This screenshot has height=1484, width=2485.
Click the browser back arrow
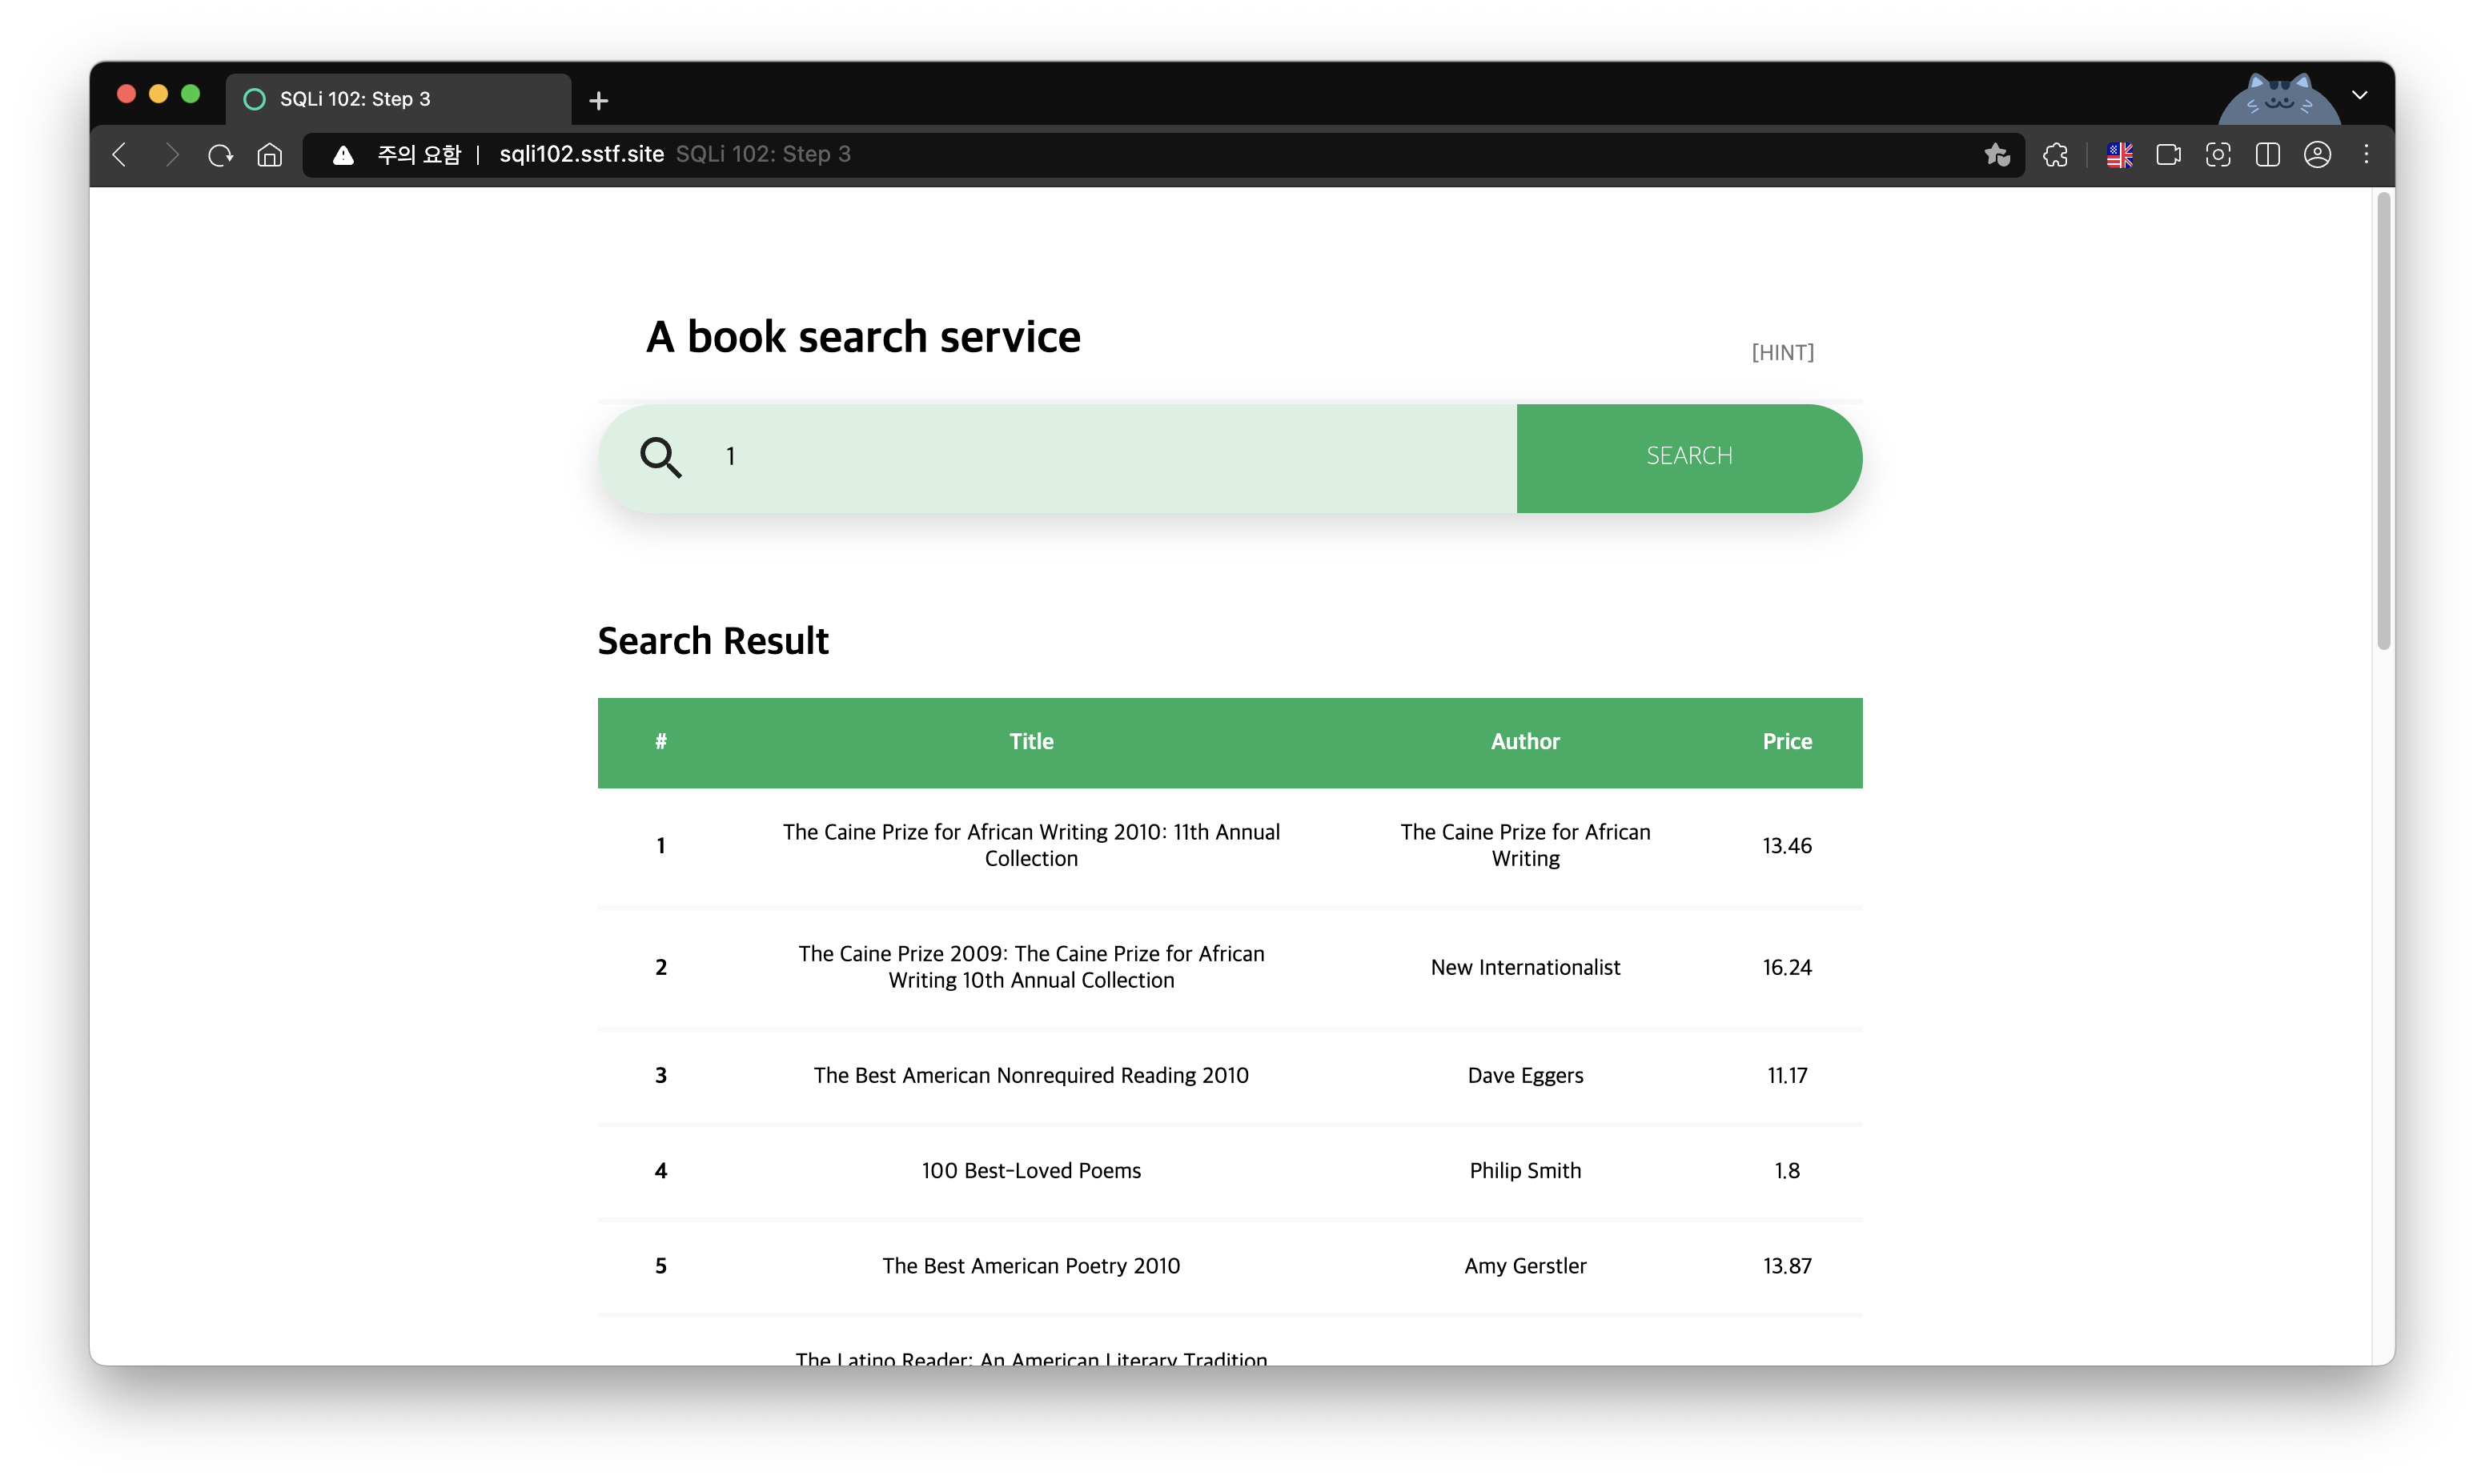[120, 154]
